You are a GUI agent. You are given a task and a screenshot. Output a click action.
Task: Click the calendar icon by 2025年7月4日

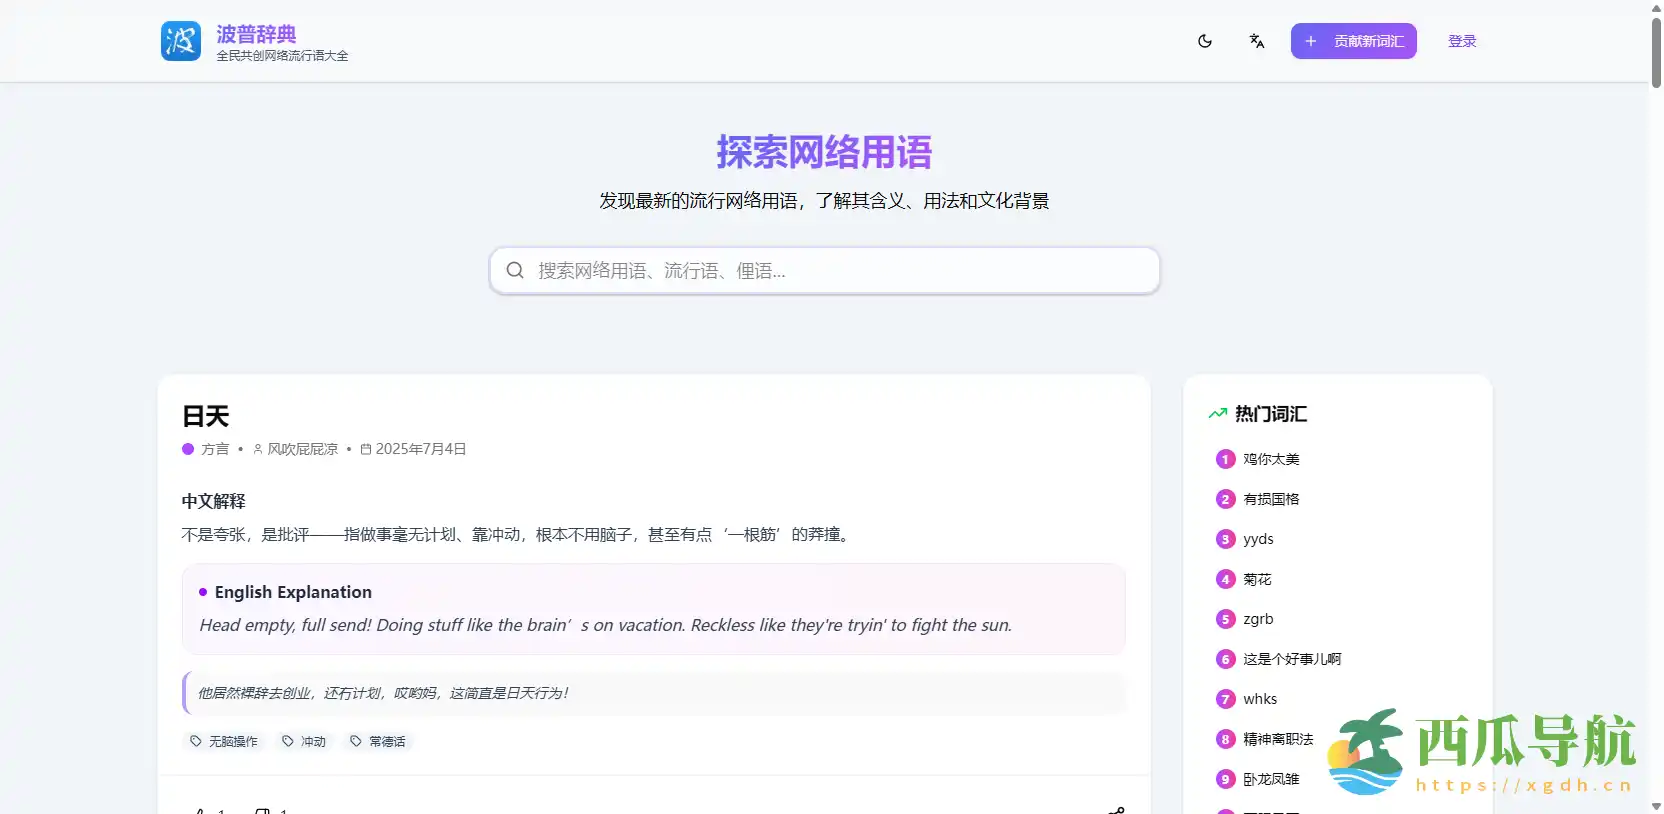366,449
